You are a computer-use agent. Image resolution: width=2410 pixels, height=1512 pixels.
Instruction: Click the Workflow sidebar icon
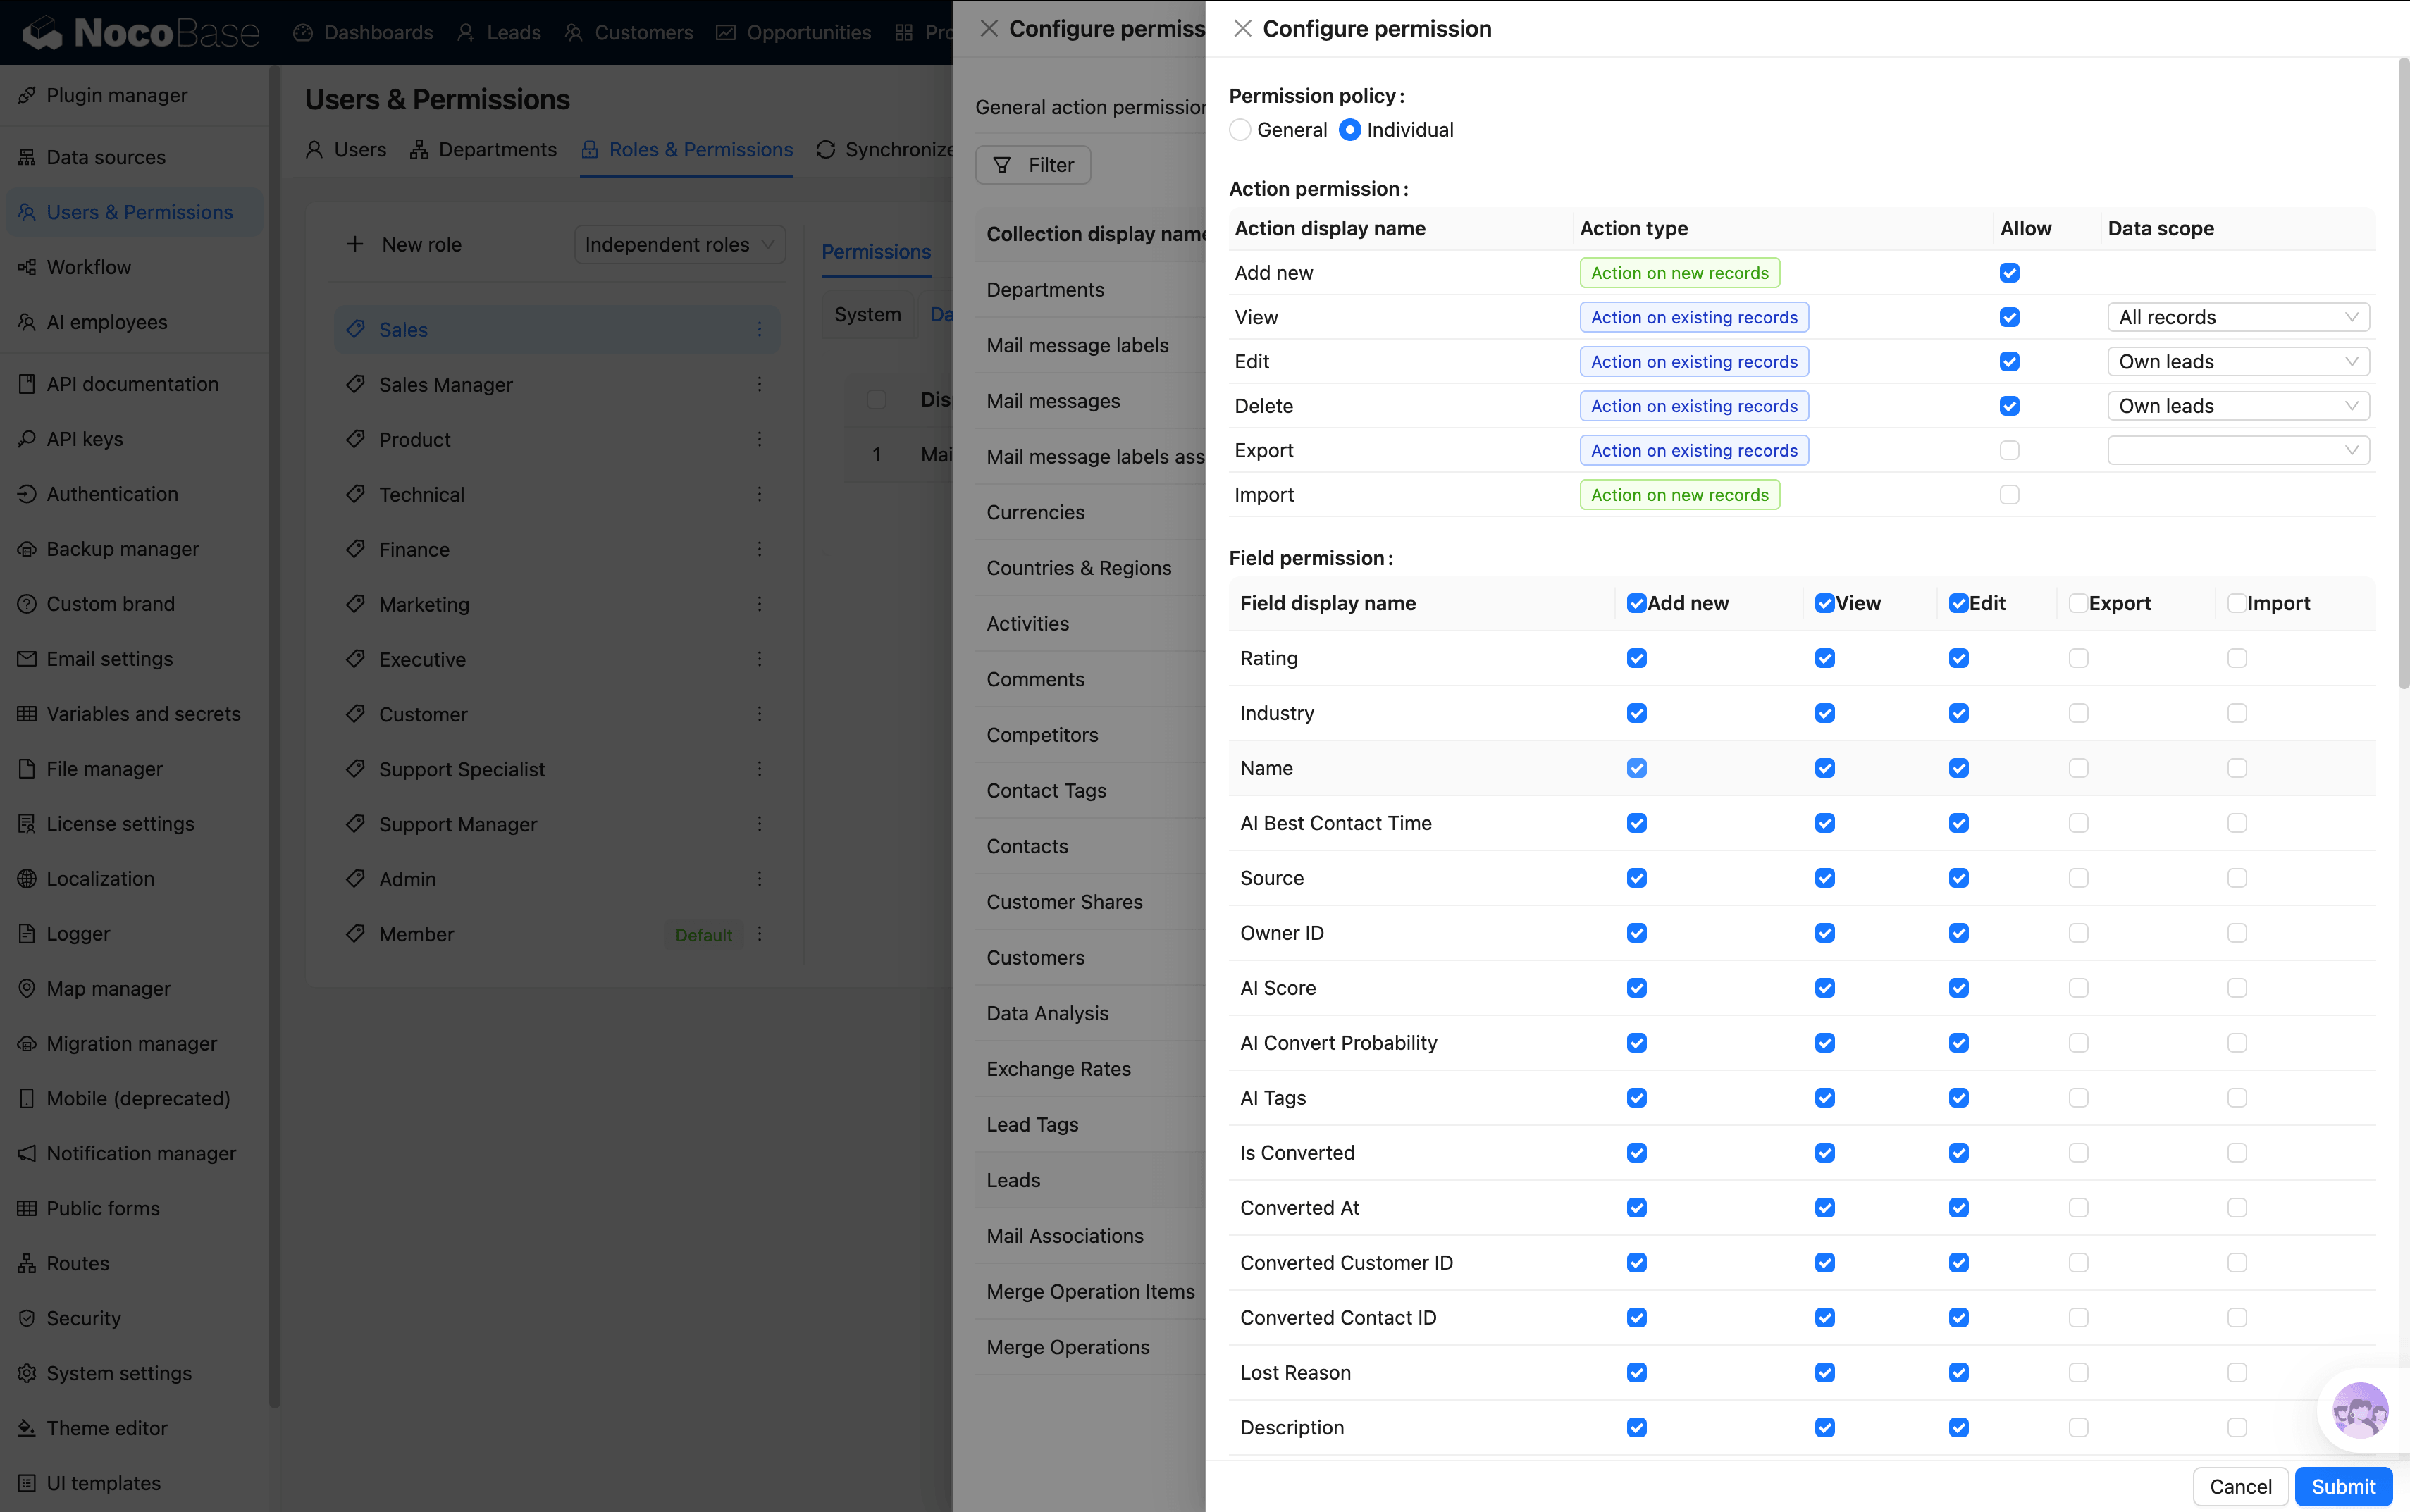click(x=27, y=267)
